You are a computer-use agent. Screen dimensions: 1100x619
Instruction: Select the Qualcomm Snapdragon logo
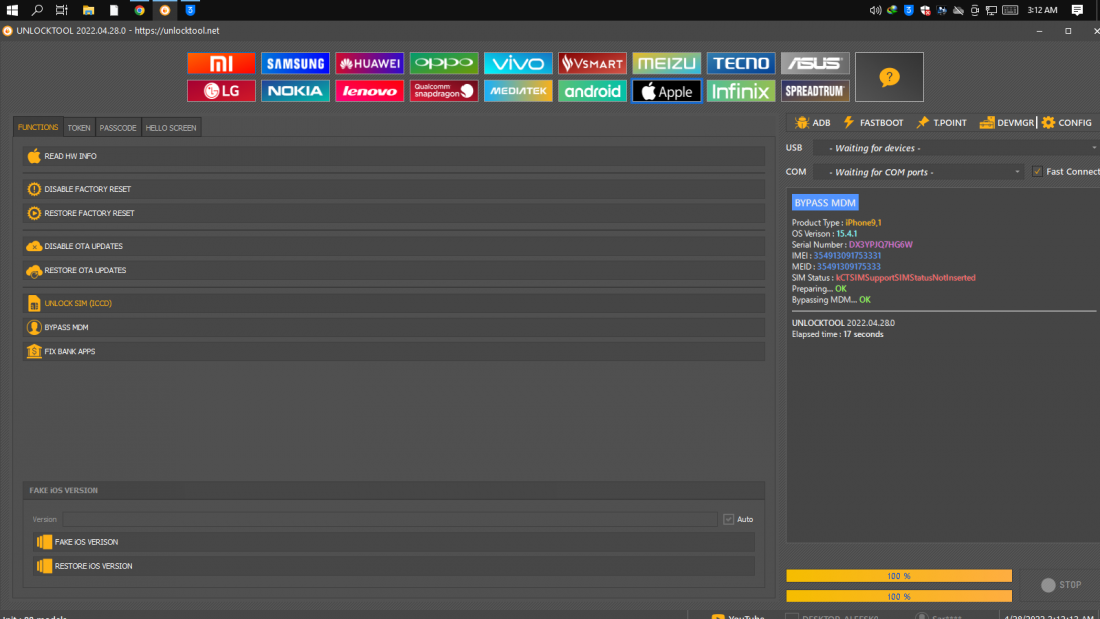pyautogui.click(x=444, y=91)
